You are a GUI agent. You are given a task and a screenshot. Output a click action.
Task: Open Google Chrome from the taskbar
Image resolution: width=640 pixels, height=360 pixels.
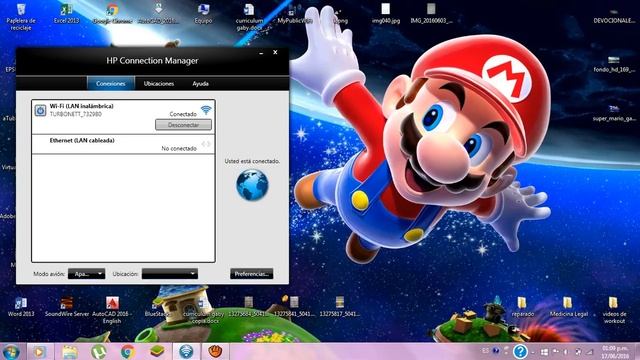click(128, 351)
